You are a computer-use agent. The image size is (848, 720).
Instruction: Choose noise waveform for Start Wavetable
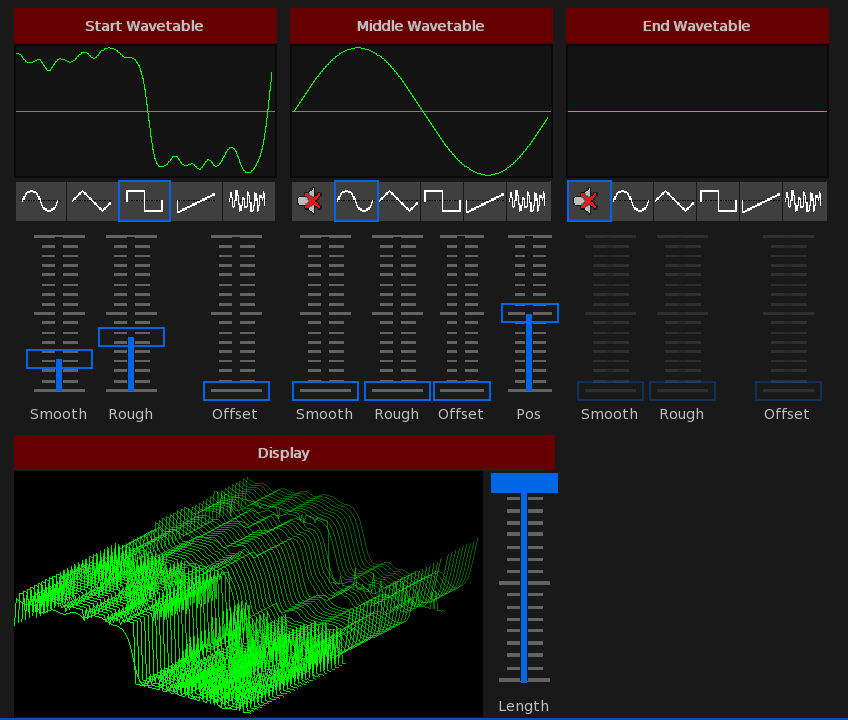click(x=248, y=201)
